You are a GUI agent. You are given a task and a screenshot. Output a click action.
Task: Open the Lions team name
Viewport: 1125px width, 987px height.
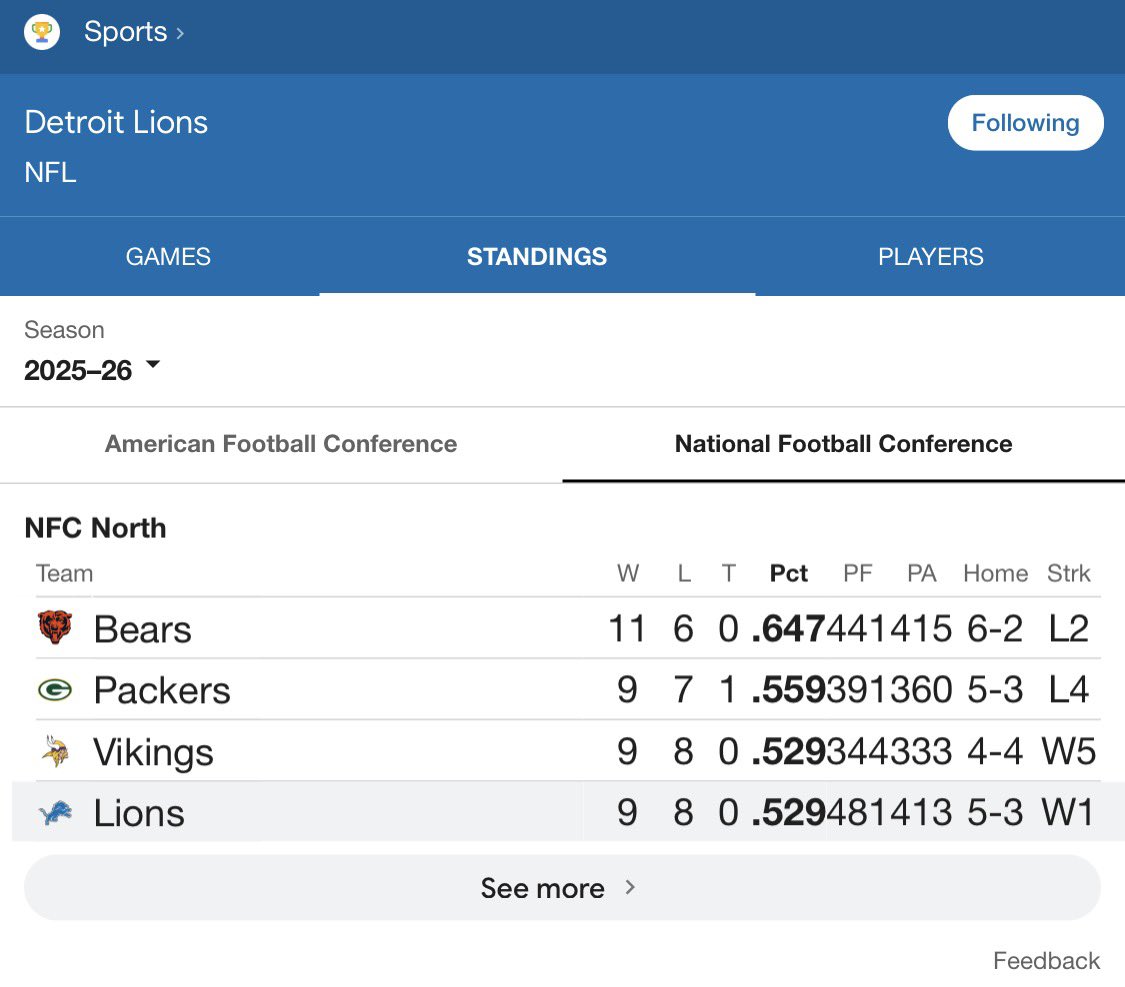tap(139, 813)
